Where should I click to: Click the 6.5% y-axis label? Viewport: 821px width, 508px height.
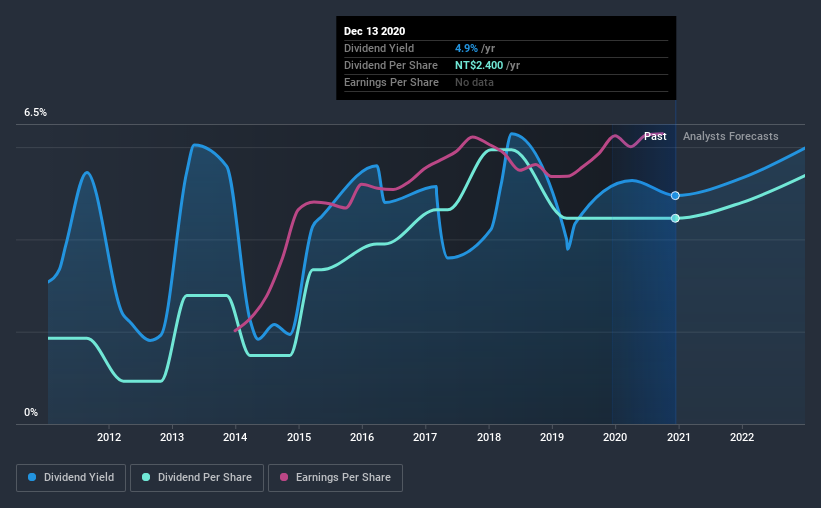(x=35, y=113)
